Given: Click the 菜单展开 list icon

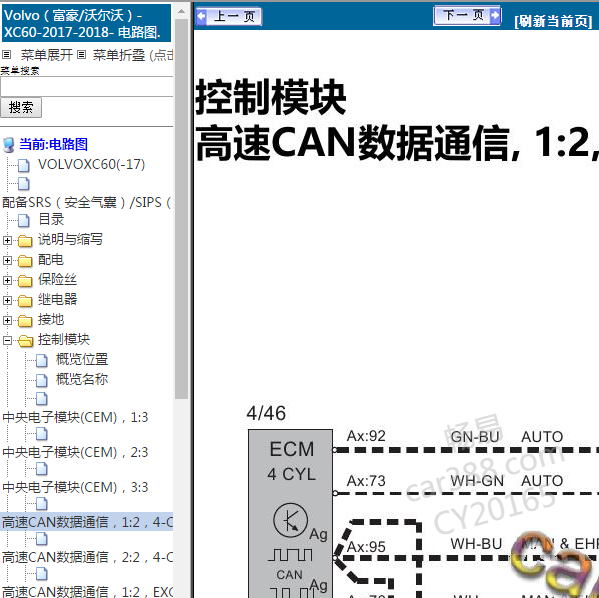Looking at the screenshot, I should tap(6, 55).
